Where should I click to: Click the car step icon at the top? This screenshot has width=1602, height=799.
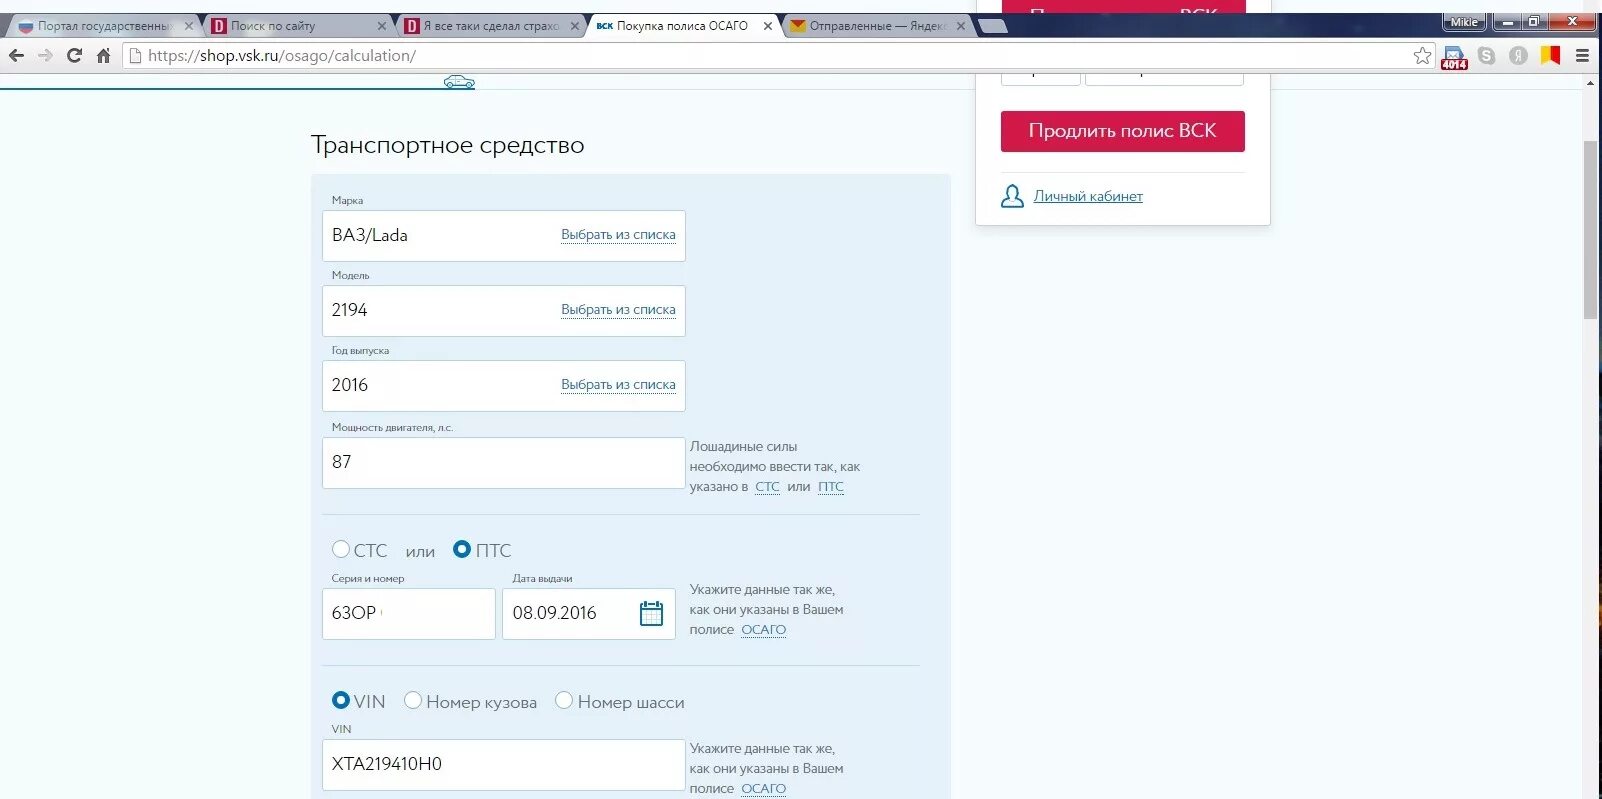pos(459,82)
